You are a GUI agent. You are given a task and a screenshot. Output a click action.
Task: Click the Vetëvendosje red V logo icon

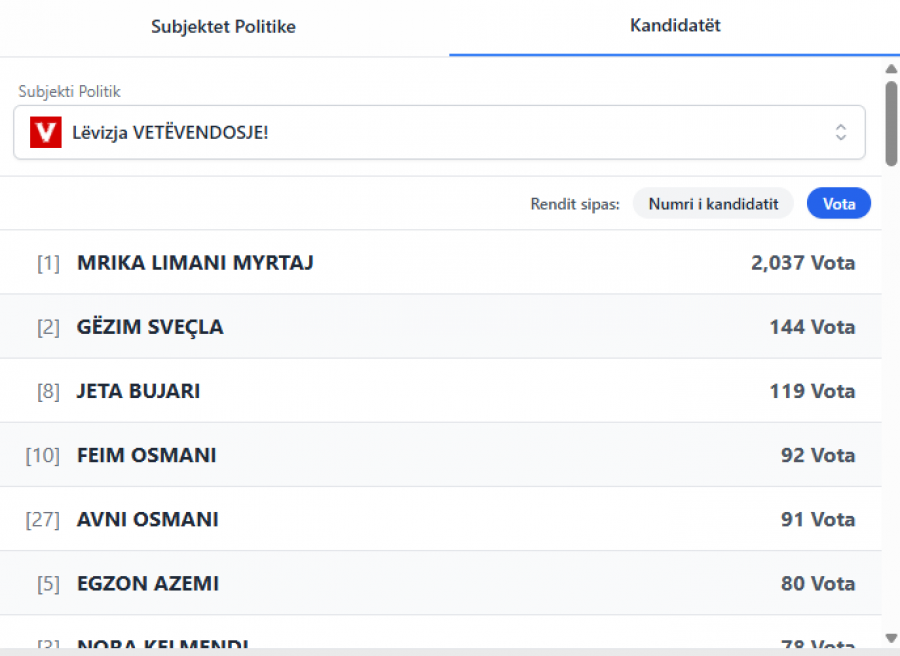click(46, 132)
